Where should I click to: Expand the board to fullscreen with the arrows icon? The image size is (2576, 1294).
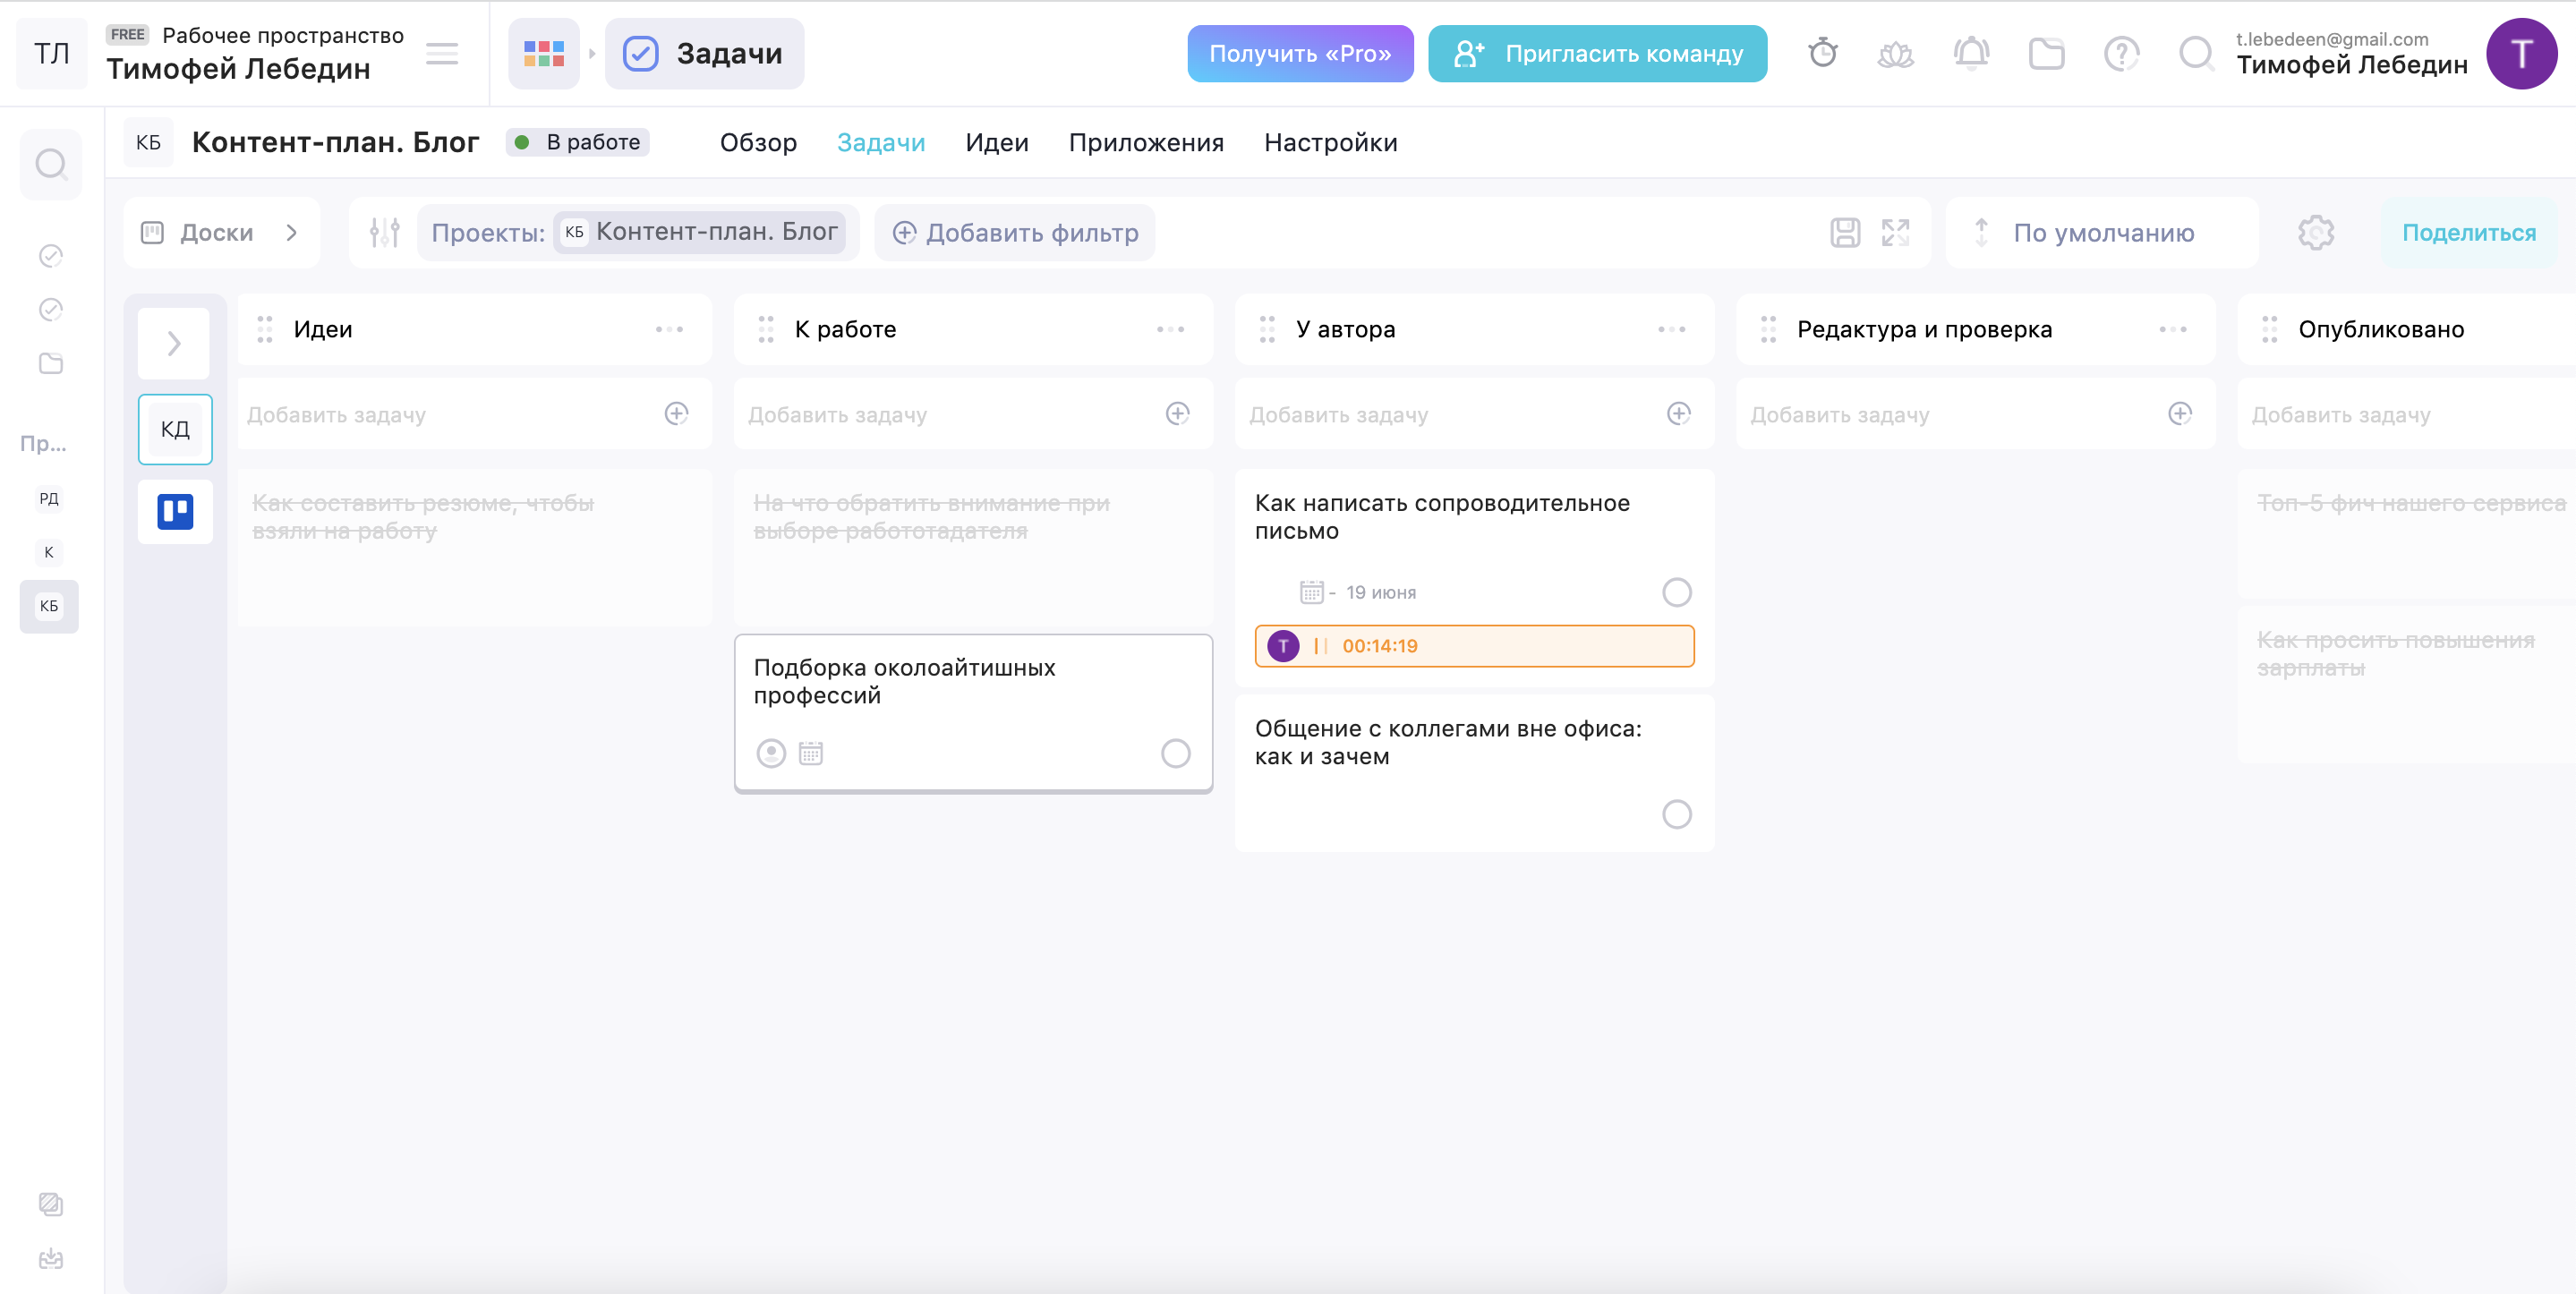click(x=1896, y=232)
